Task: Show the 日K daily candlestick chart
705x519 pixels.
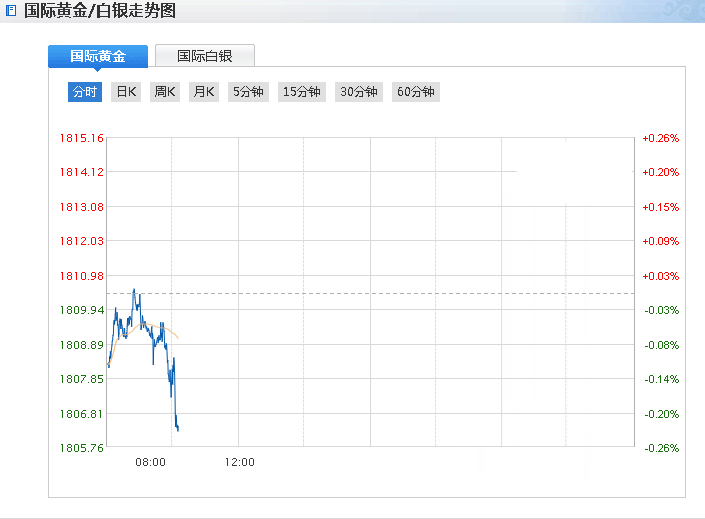Action: [x=126, y=92]
